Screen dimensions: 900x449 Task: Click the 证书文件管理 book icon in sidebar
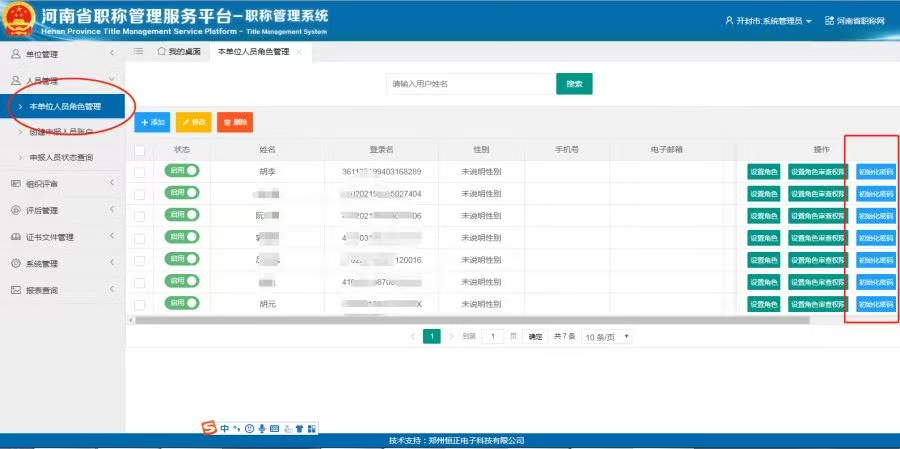[16, 237]
